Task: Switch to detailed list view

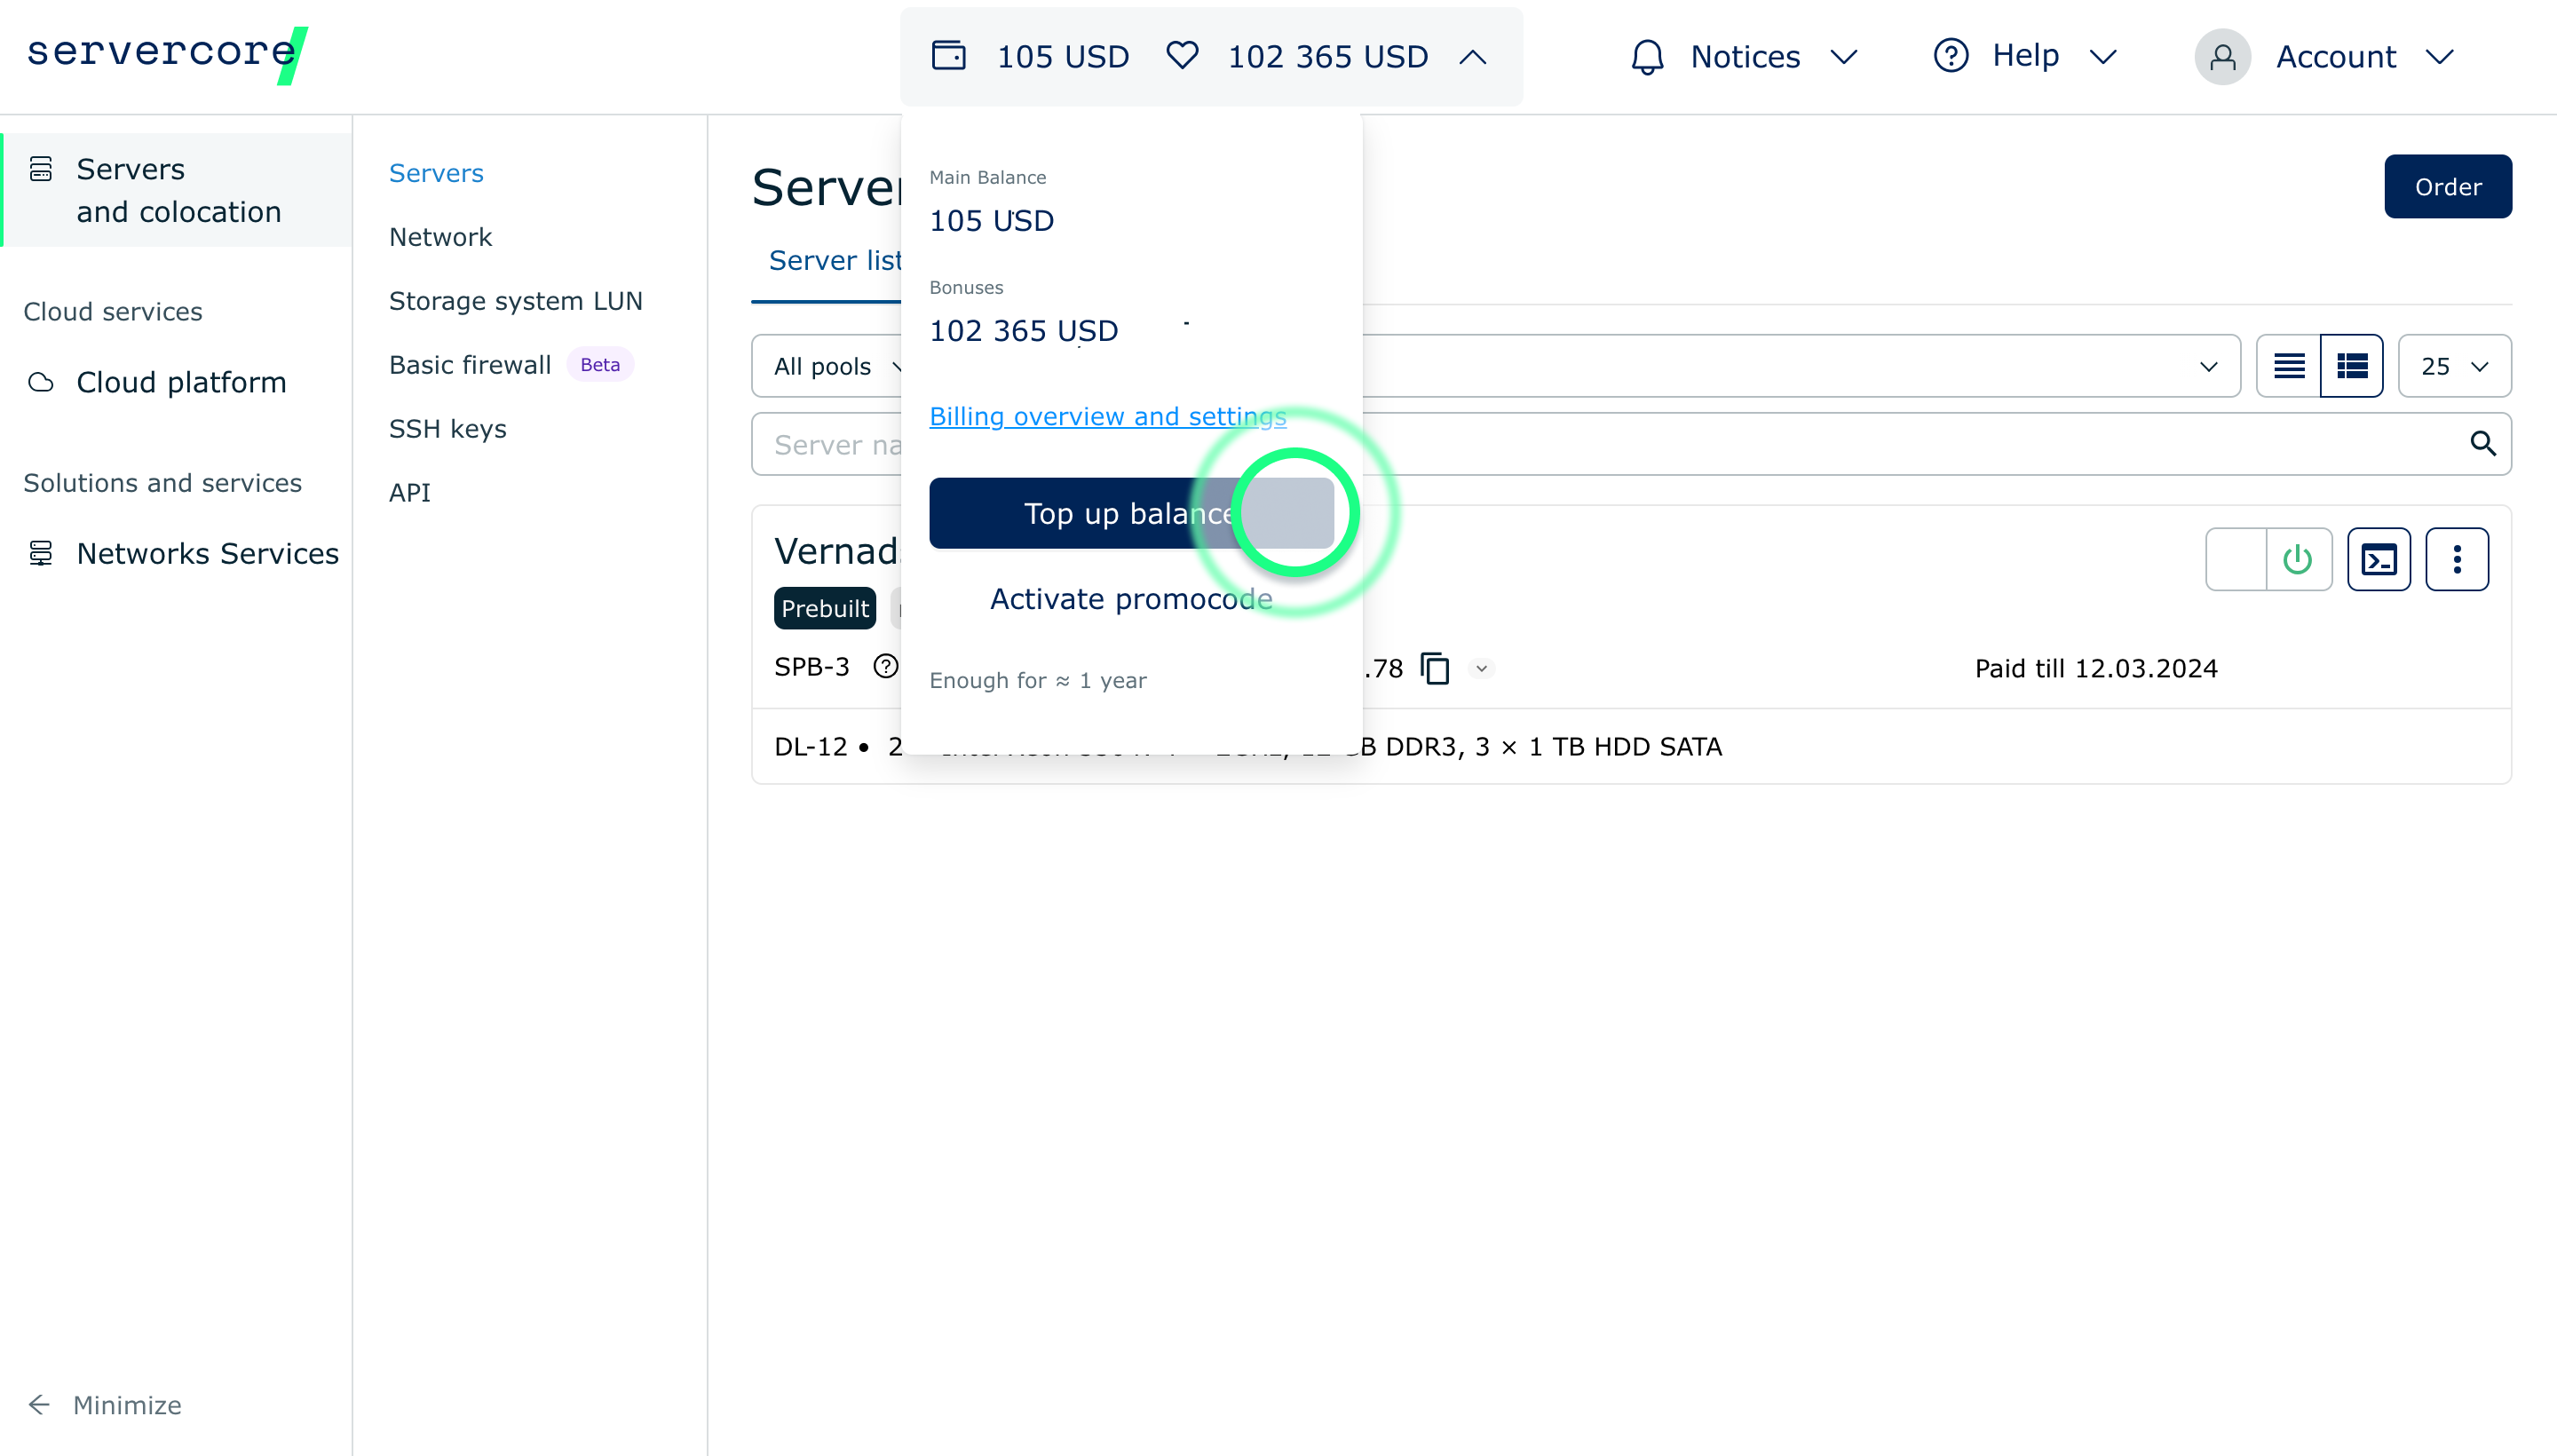Action: (2351, 366)
